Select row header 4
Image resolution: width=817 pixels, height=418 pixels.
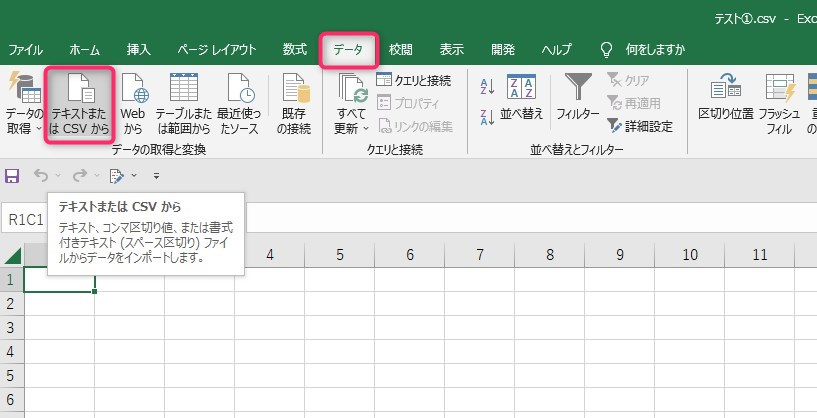(11, 351)
